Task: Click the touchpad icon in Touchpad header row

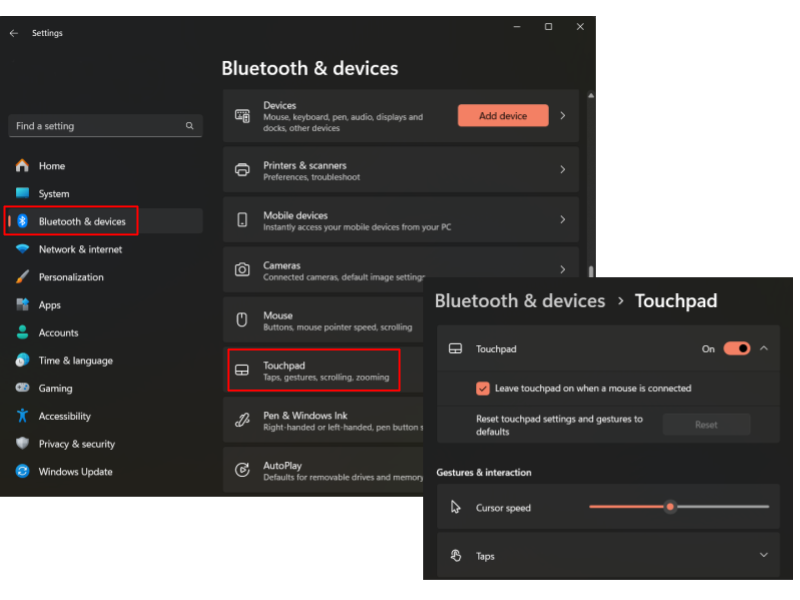Action: pos(455,349)
